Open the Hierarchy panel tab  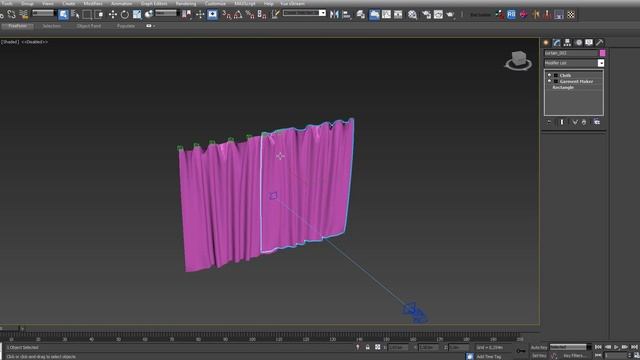coord(567,42)
